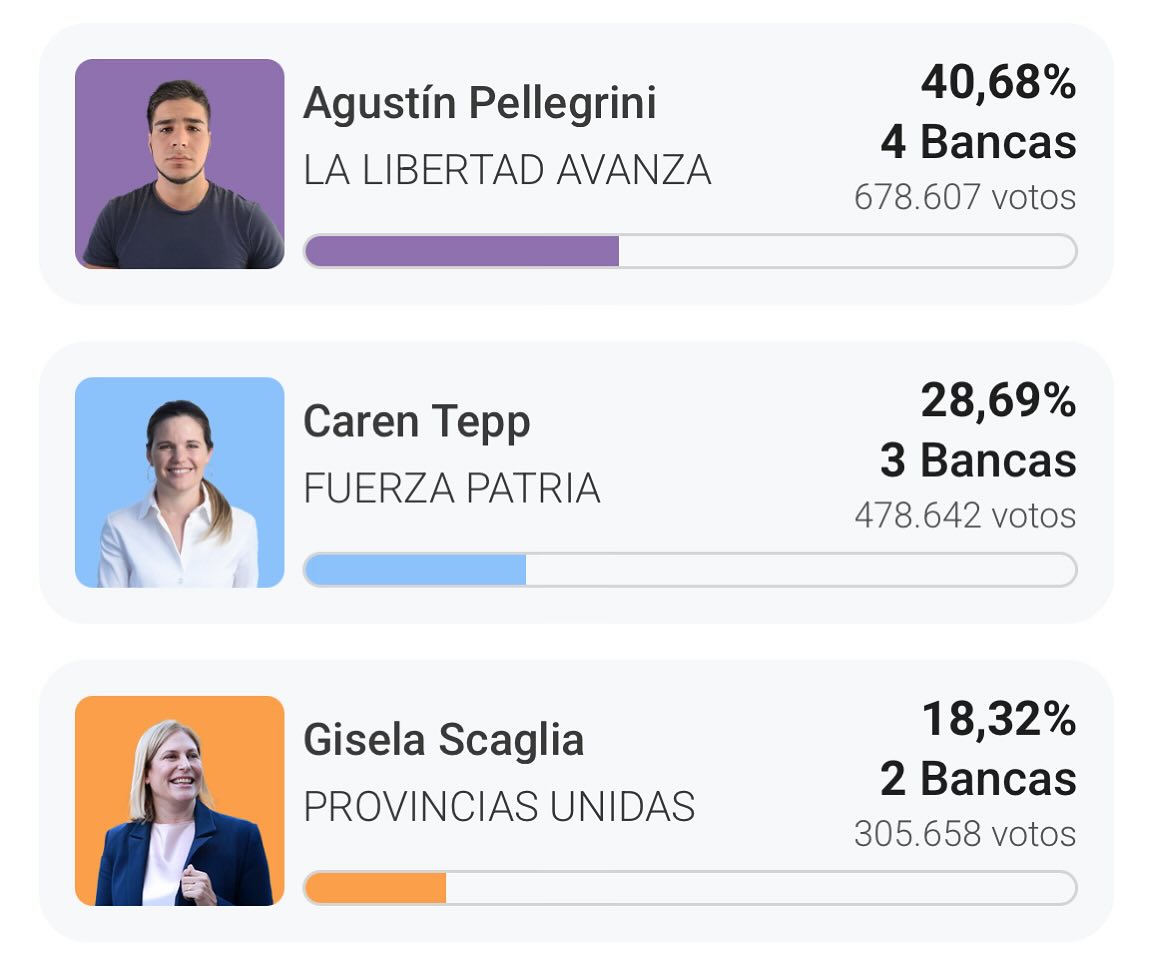The width and height of the screenshot is (1154, 971).
Task: Click the 40,68% percentage figure
Action: (998, 83)
